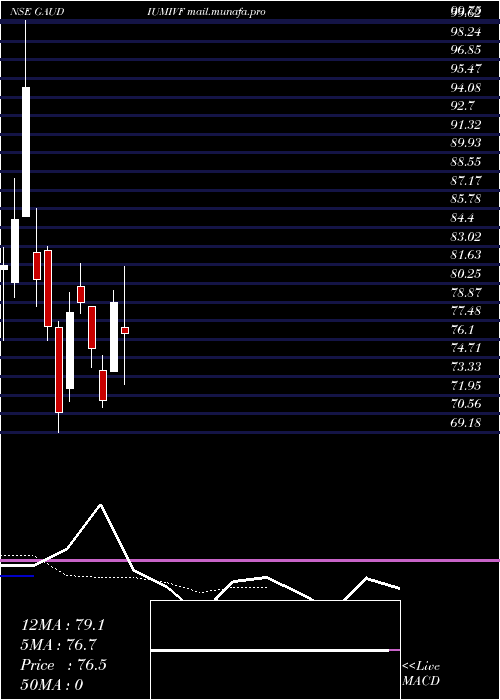500x700 pixels.
Task: Select the 98.24 price axis label
Action: tap(466, 31)
